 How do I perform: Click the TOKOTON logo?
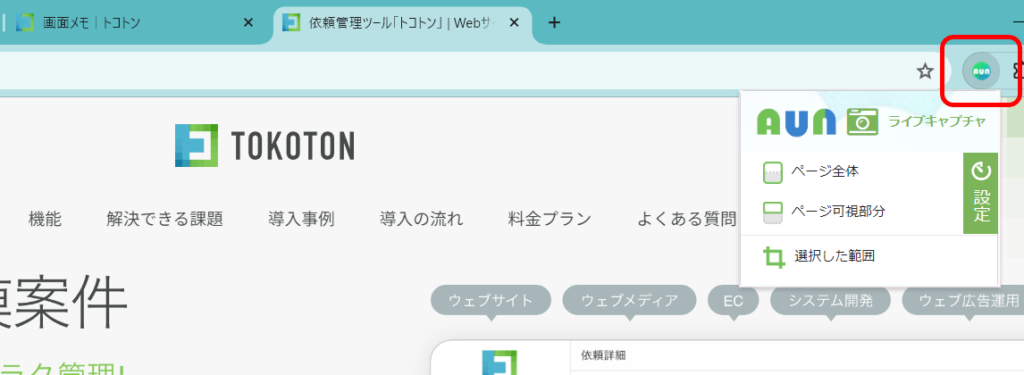pos(265,145)
